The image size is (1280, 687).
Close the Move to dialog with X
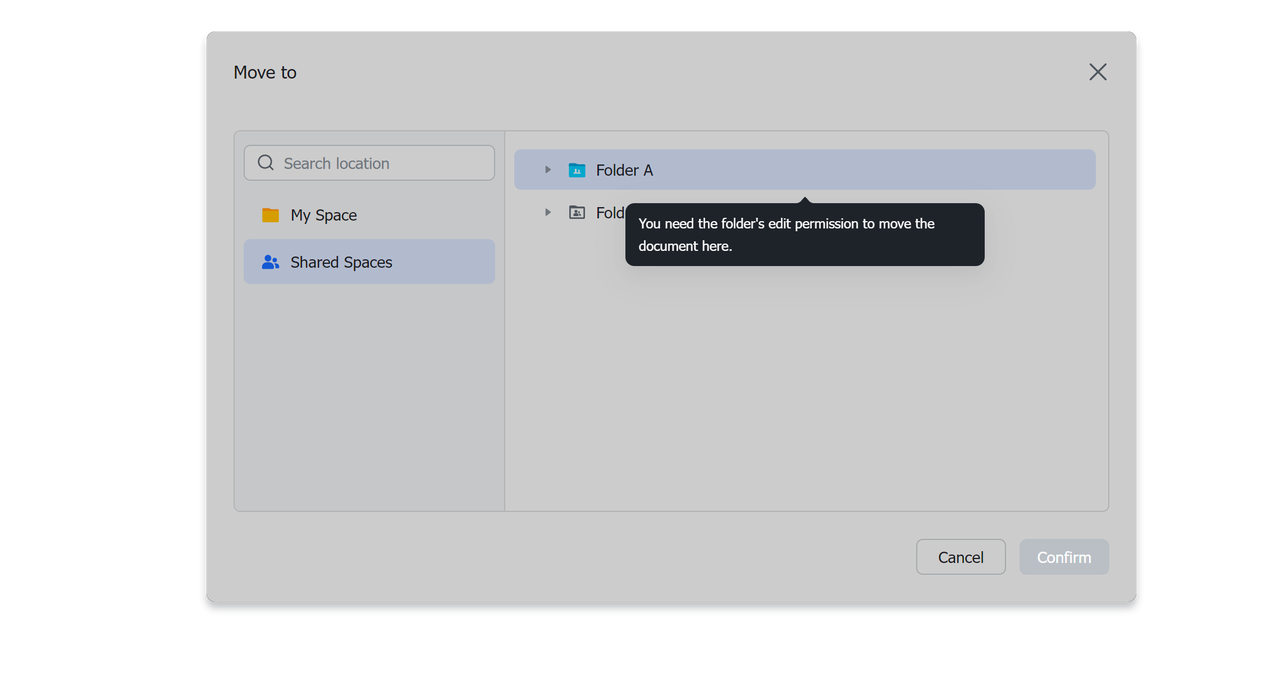(x=1097, y=72)
